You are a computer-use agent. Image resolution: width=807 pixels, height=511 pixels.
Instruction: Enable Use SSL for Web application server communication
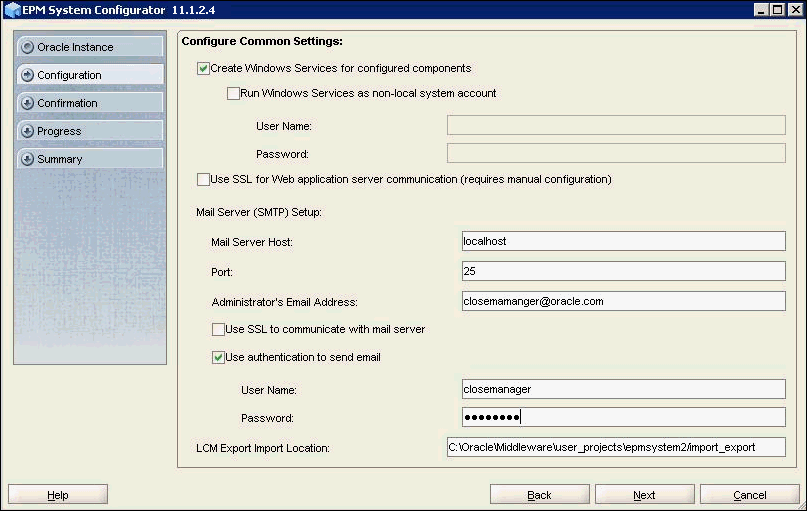(203, 180)
